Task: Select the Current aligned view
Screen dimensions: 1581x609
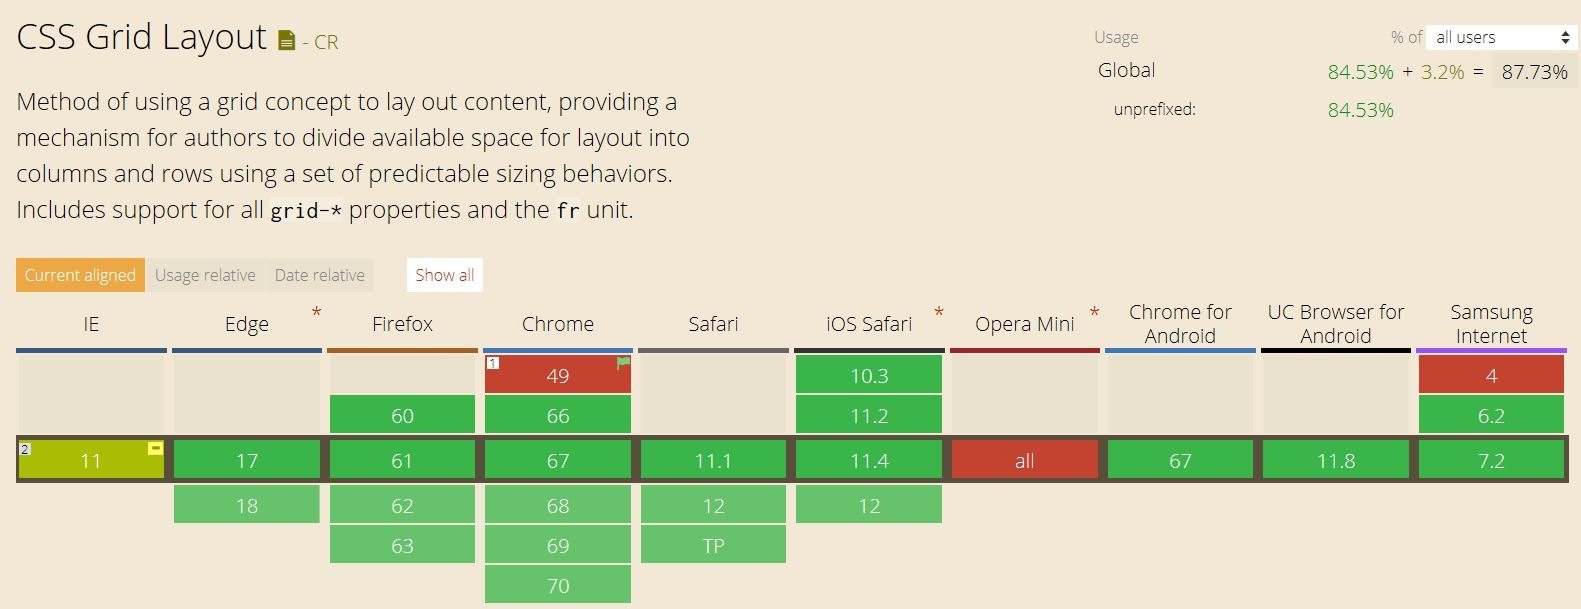Action: pos(80,275)
